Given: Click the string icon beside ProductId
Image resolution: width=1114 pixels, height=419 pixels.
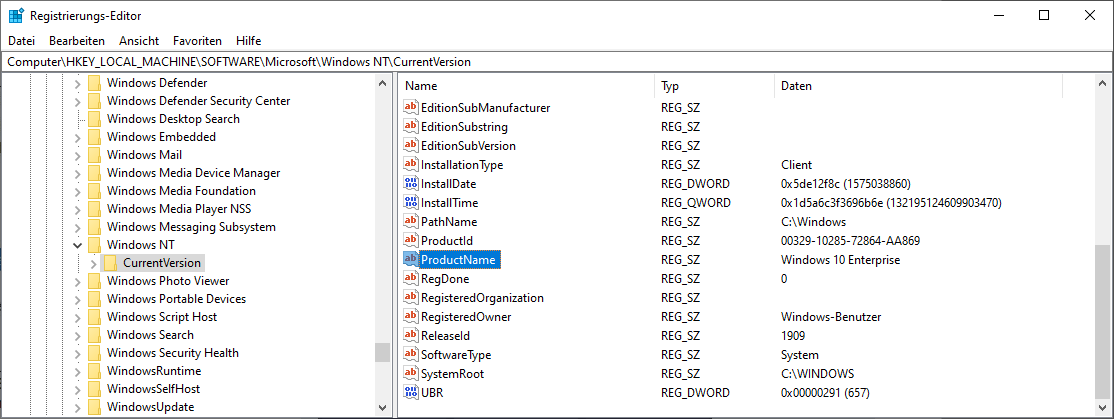Looking at the screenshot, I should pyautogui.click(x=410, y=241).
